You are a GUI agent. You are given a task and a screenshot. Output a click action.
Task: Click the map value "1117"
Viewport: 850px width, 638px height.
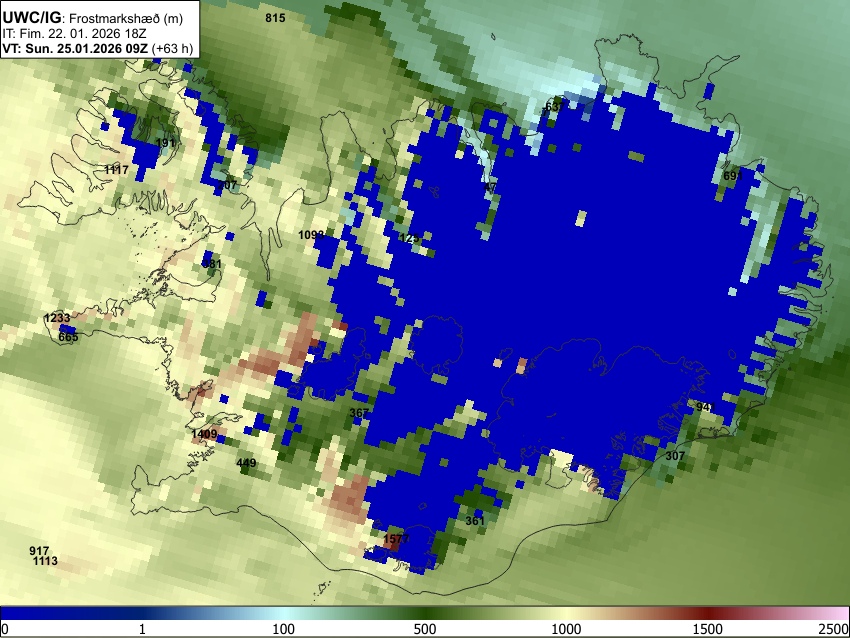click(117, 170)
